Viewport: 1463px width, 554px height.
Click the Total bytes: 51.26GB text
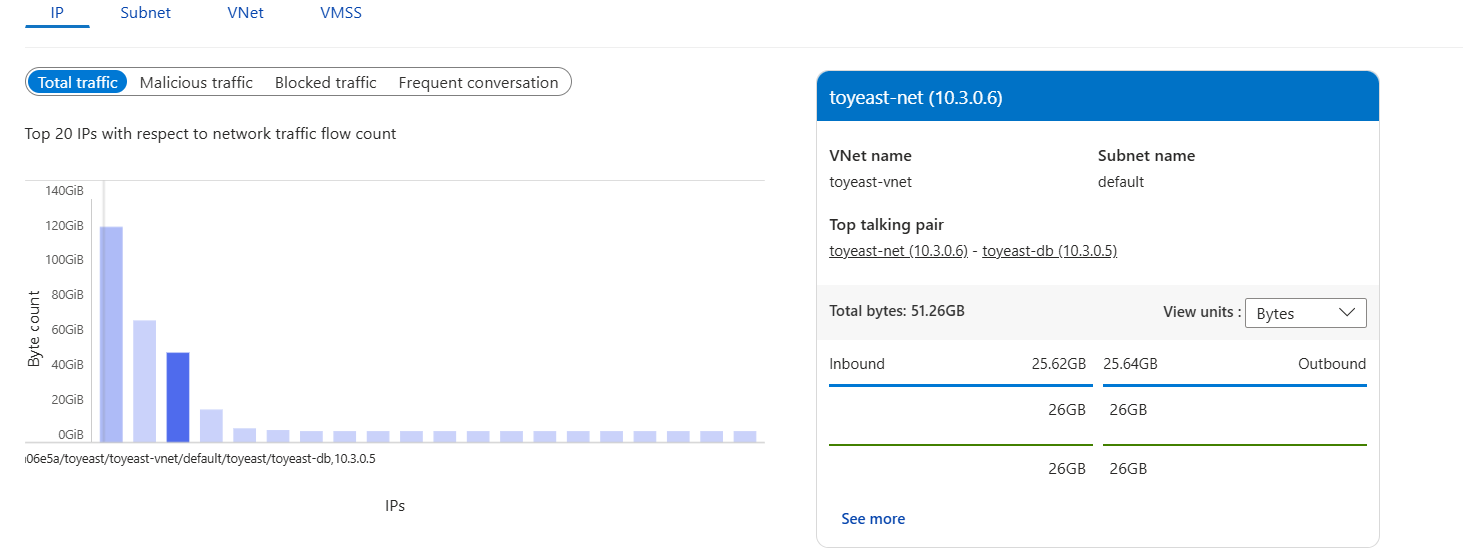(x=897, y=311)
